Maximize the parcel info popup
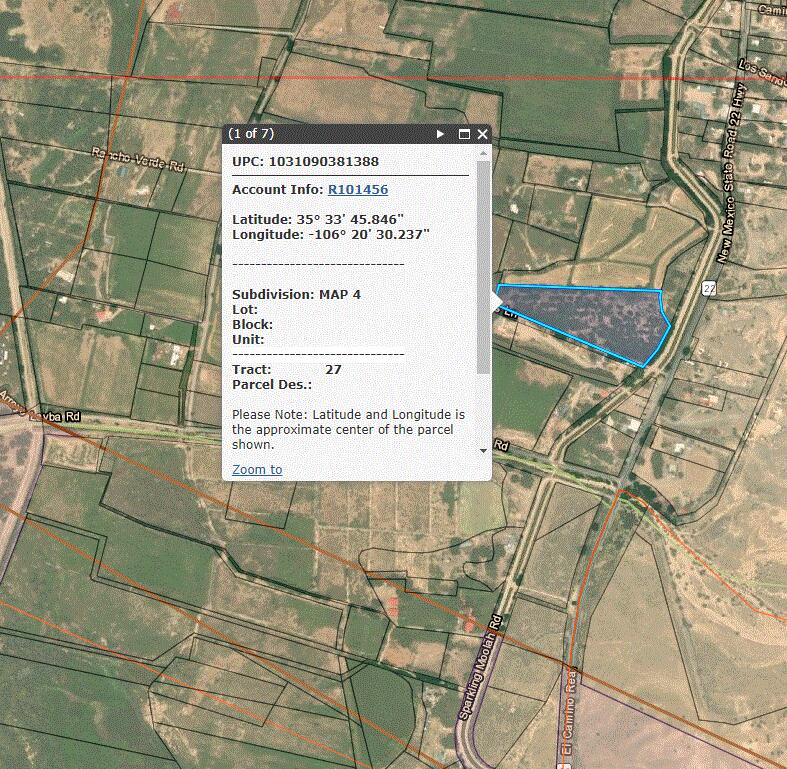Screen dimensions: 787x769 tap(464, 134)
